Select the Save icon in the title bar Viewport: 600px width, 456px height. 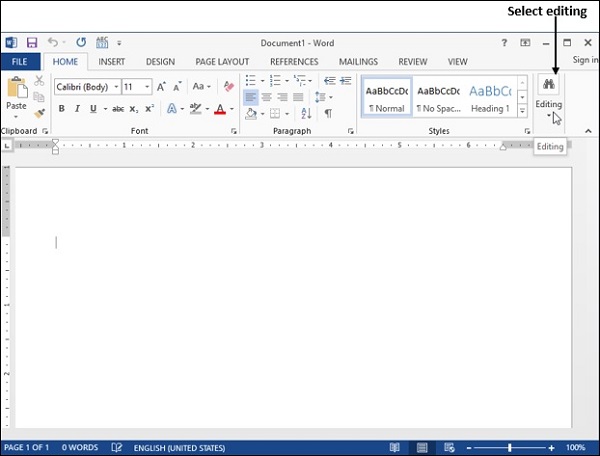32,43
